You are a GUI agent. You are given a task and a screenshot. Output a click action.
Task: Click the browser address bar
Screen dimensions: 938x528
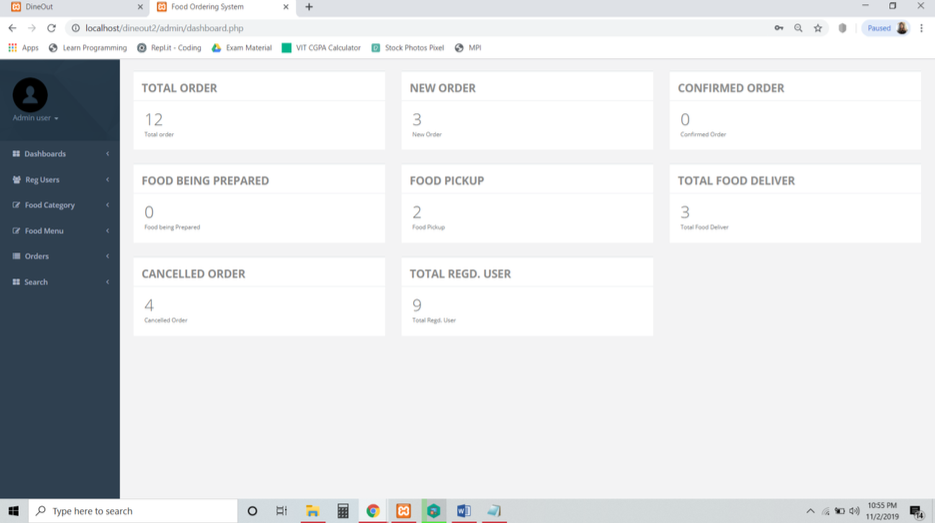[400, 28]
